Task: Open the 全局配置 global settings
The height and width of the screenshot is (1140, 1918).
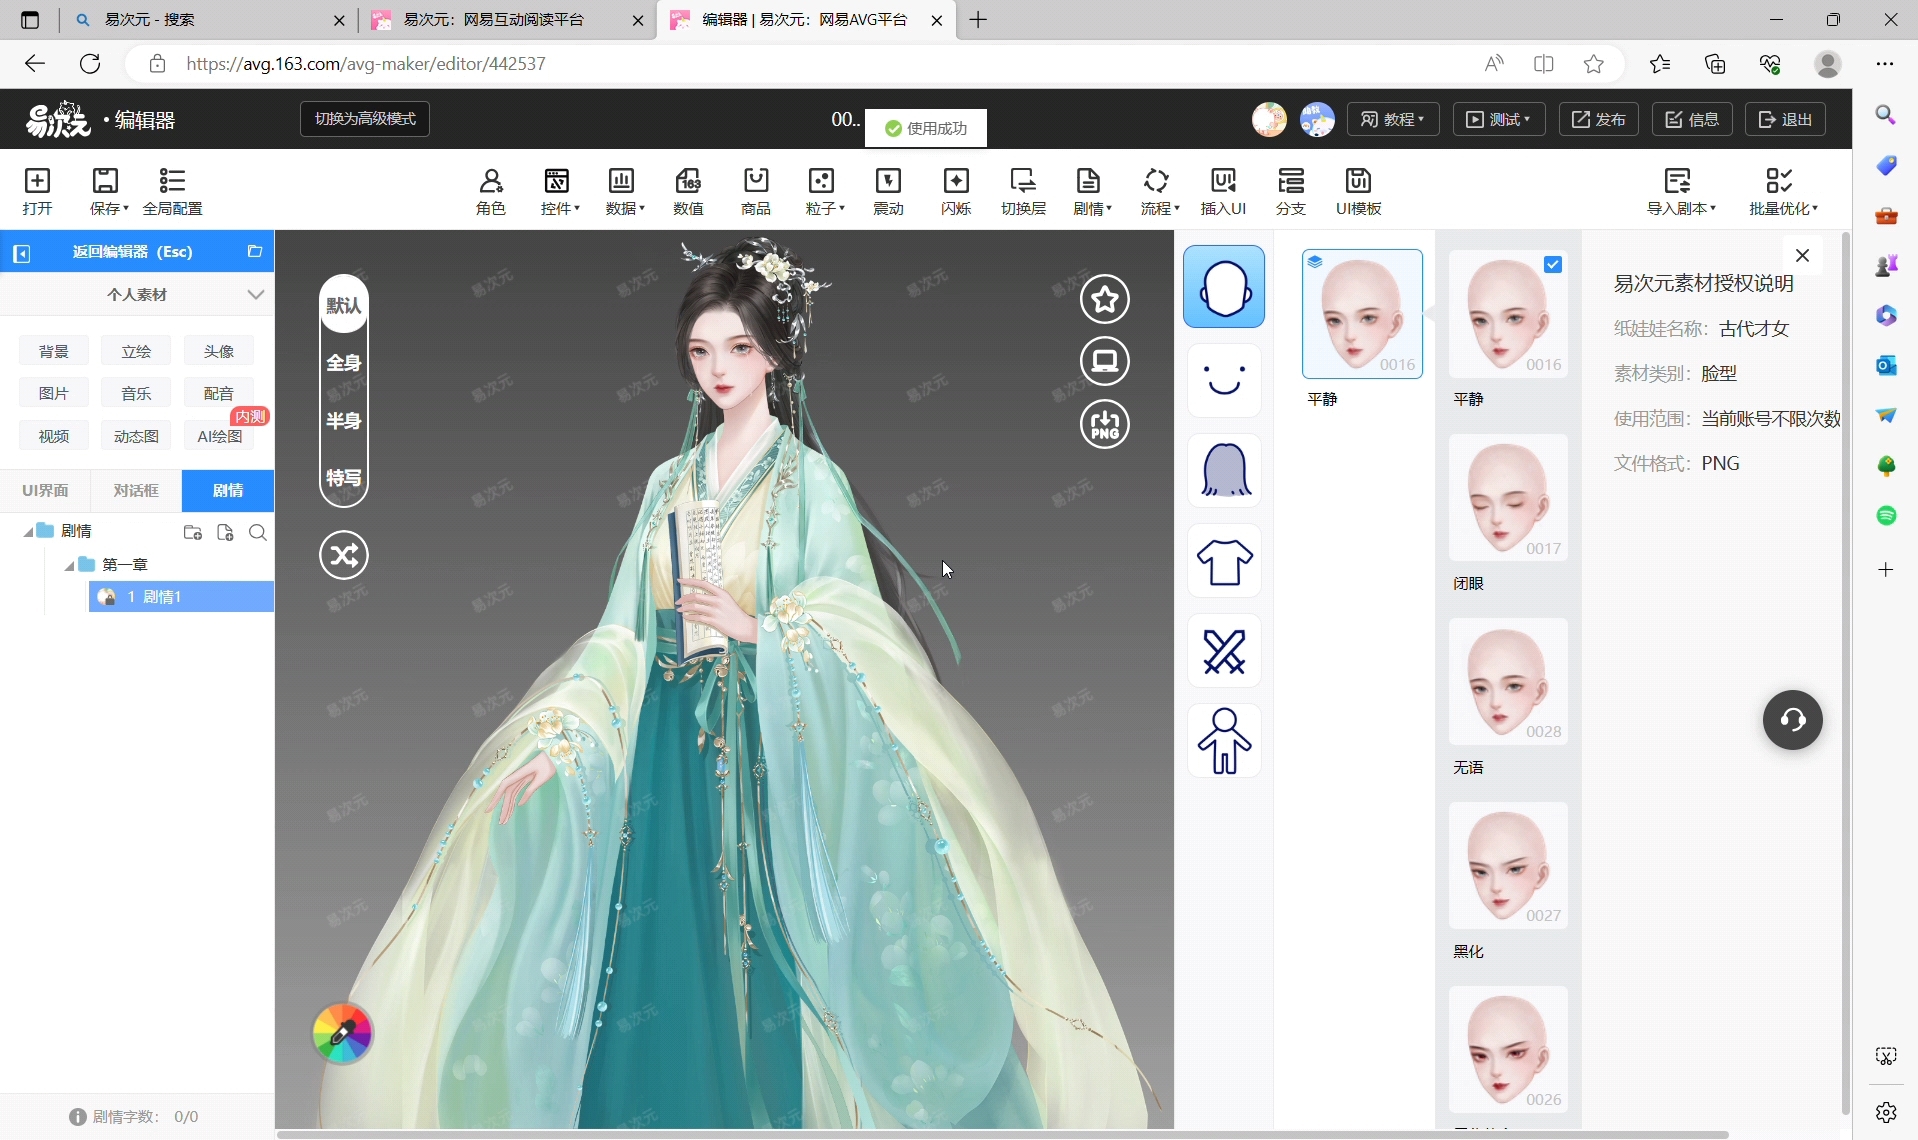Action: 172,191
